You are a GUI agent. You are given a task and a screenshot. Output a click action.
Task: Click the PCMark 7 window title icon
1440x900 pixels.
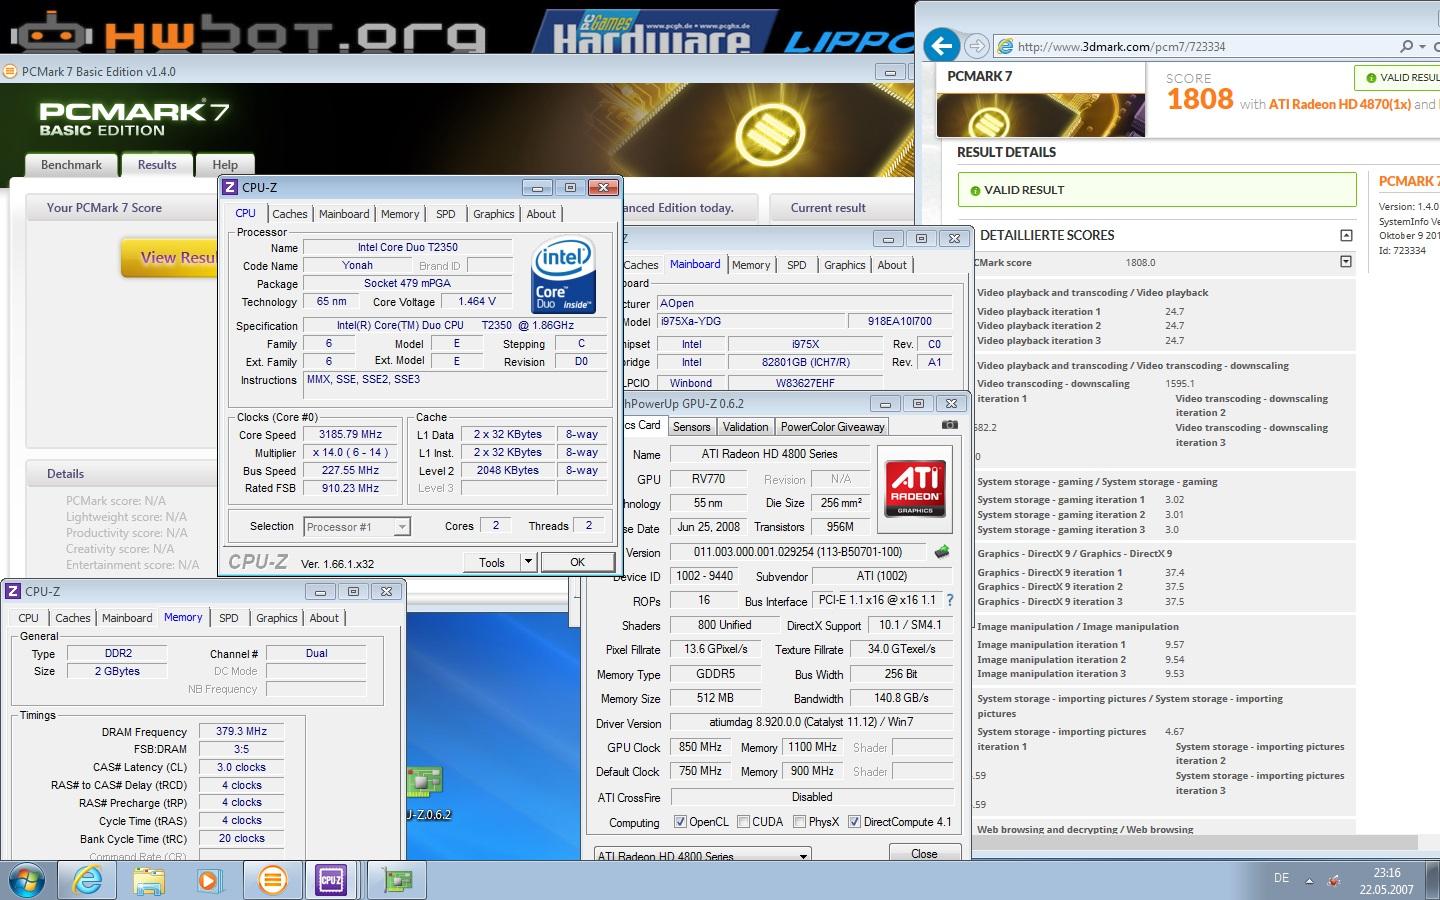pos(10,71)
